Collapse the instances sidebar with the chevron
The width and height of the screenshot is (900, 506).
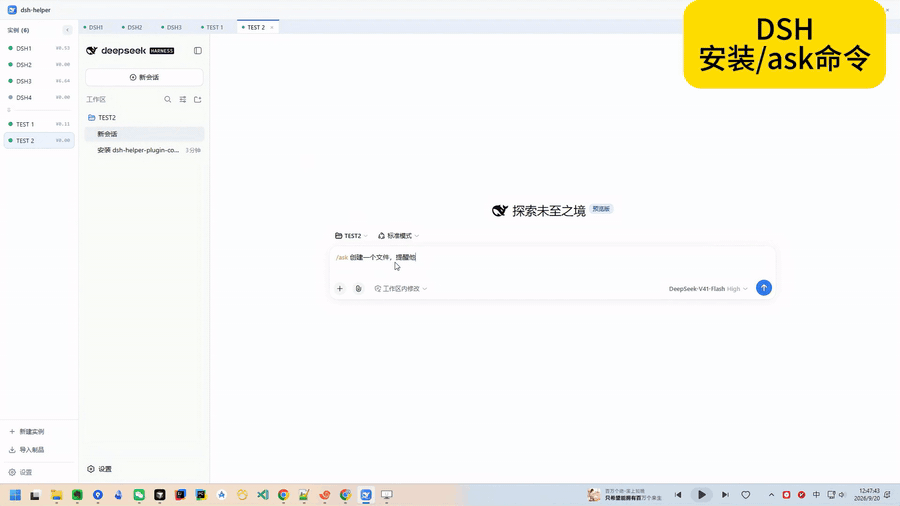pyautogui.click(x=67, y=30)
